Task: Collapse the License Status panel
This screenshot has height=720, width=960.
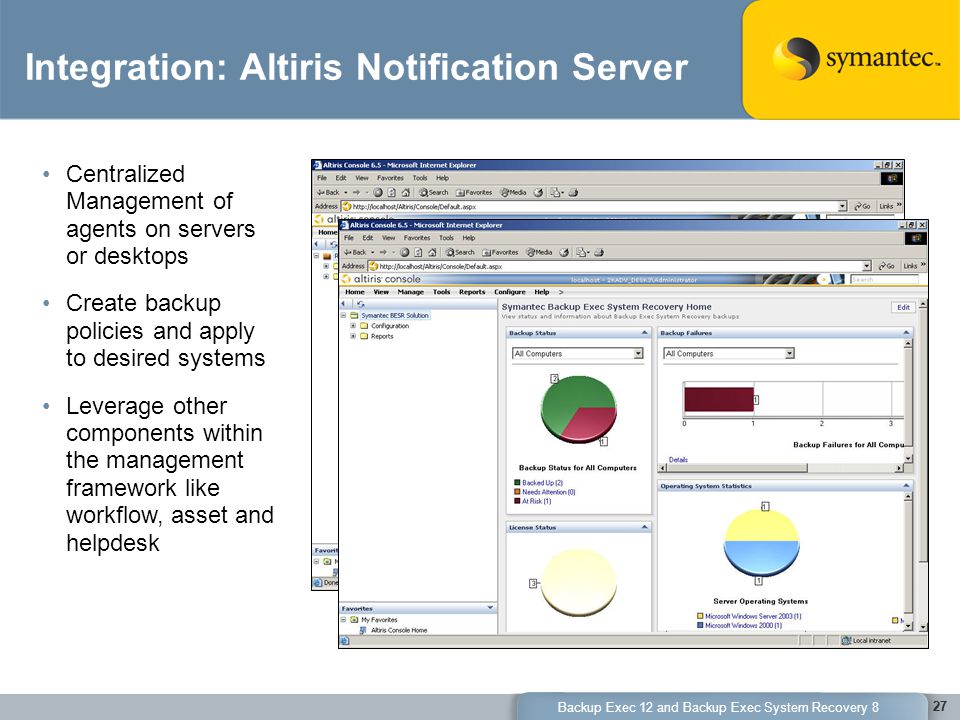Action: tap(645, 527)
